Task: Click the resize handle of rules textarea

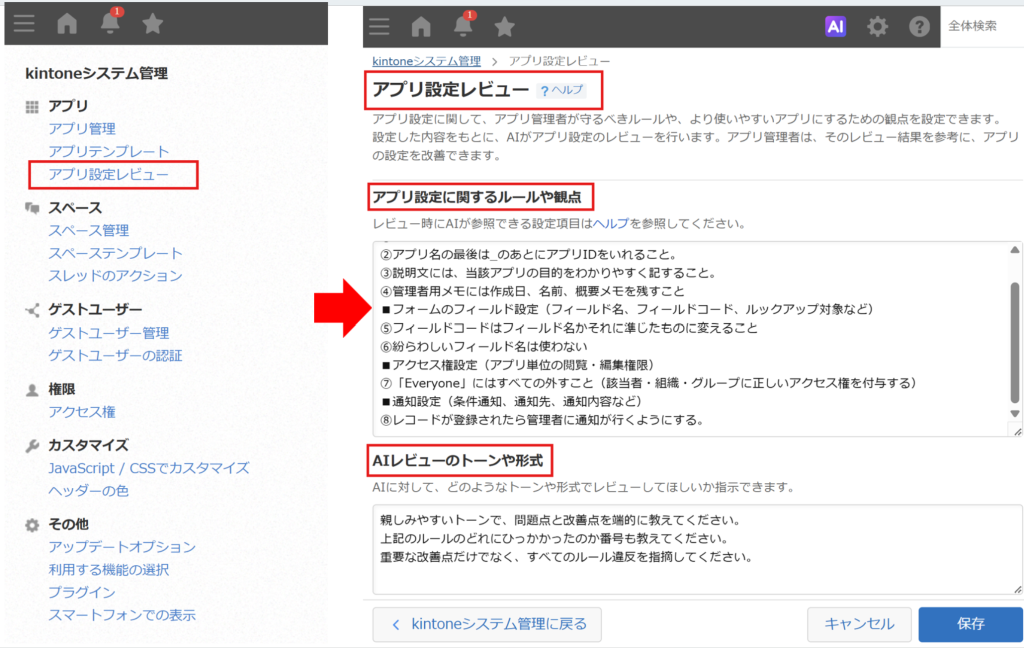Action: coord(1017,431)
